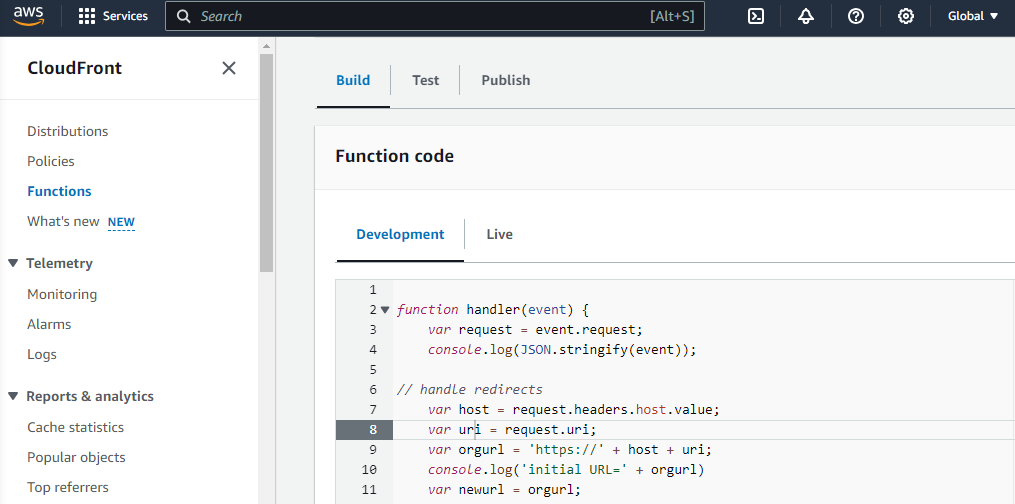
Task: Go to Distributions
Action: pyautogui.click(x=67, y=131)
